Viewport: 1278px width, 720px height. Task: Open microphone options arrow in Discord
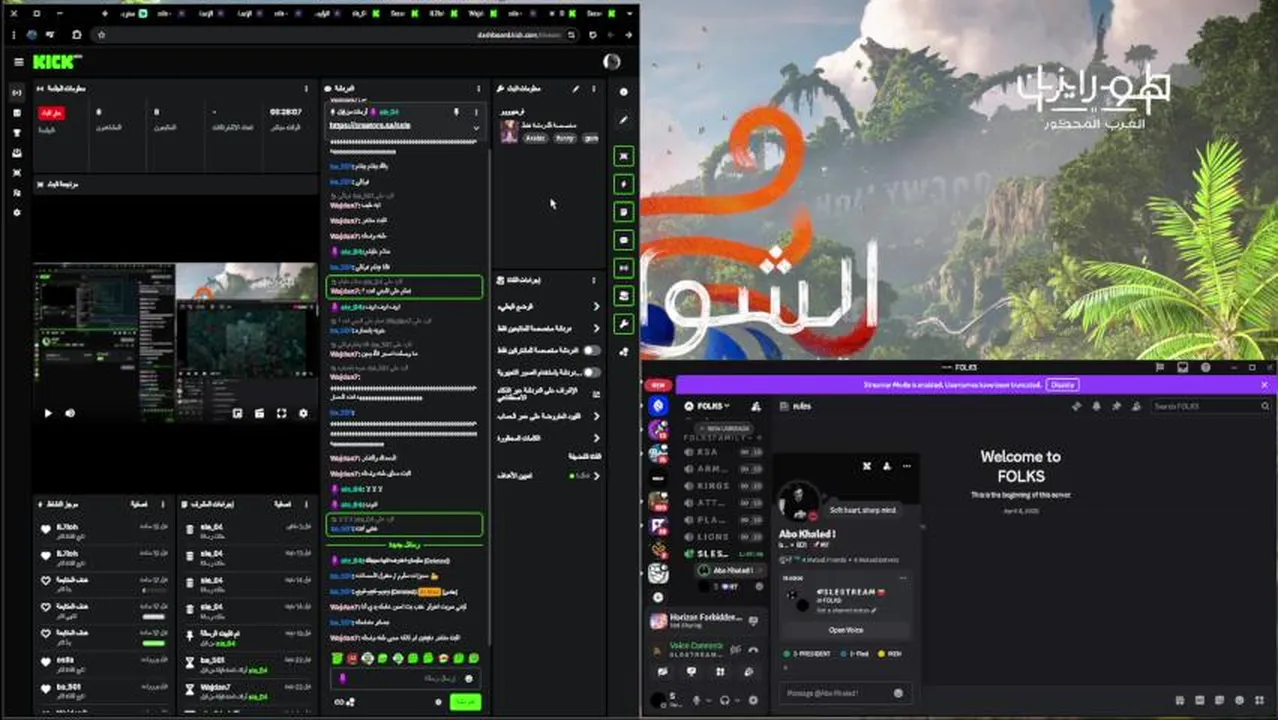[x=709, y=700]
